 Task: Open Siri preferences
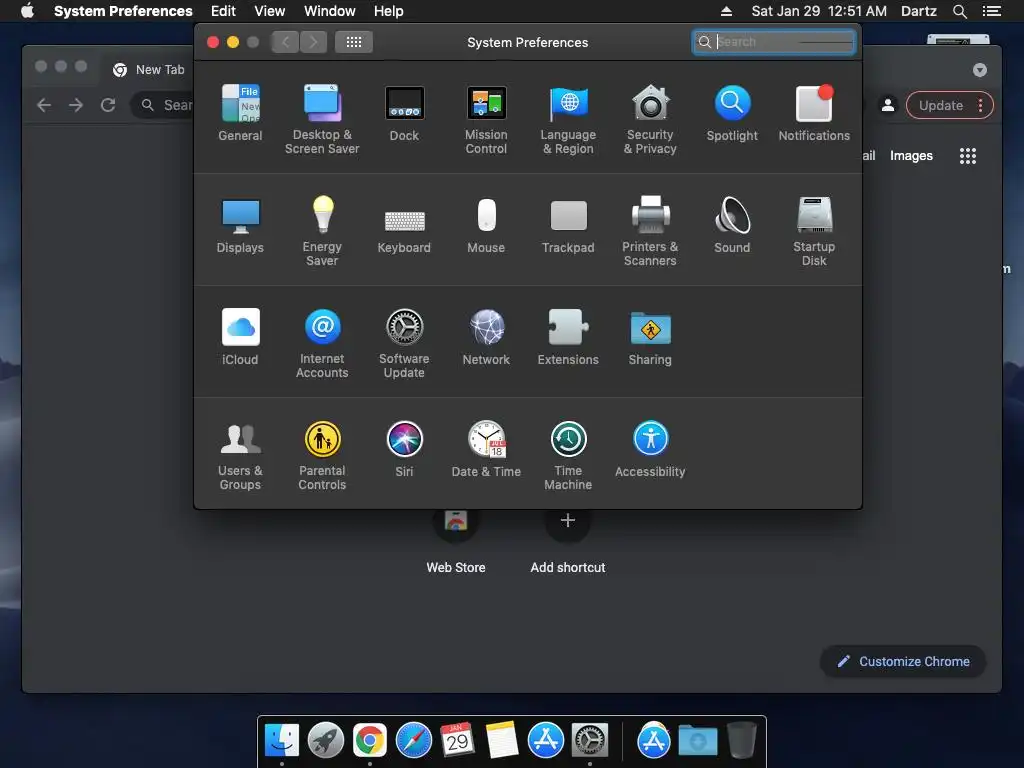click(404, 449)
